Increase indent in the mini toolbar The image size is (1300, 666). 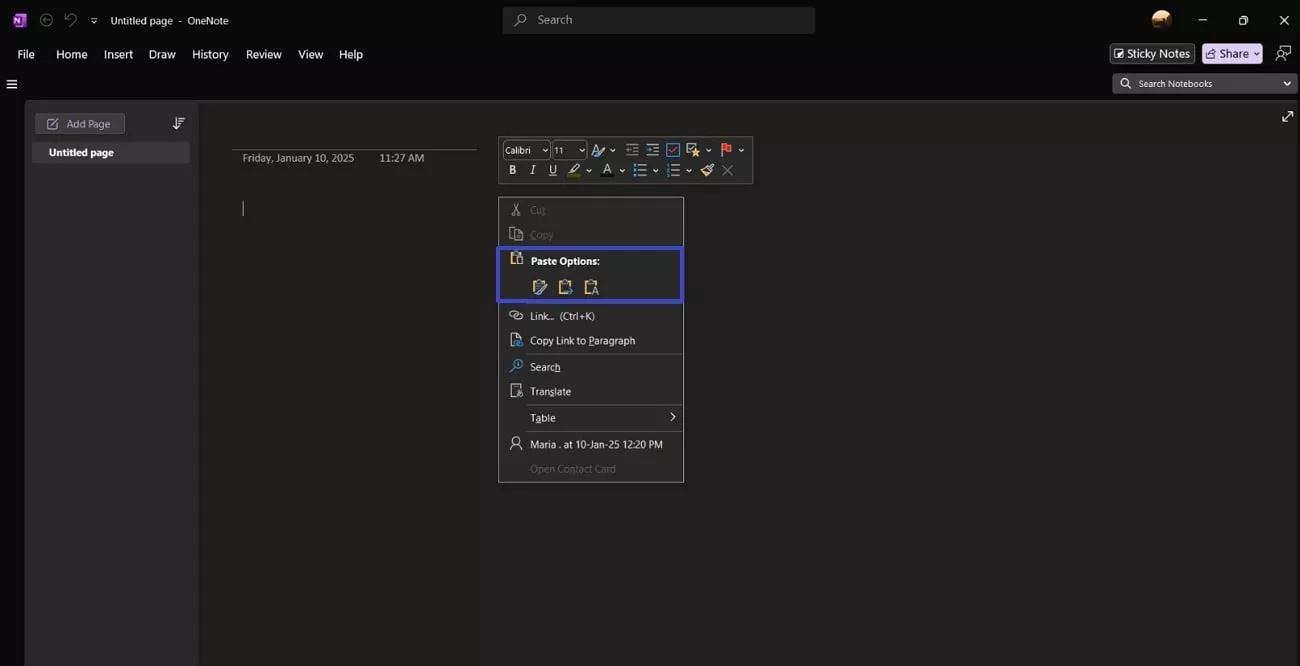pos(652,150)
